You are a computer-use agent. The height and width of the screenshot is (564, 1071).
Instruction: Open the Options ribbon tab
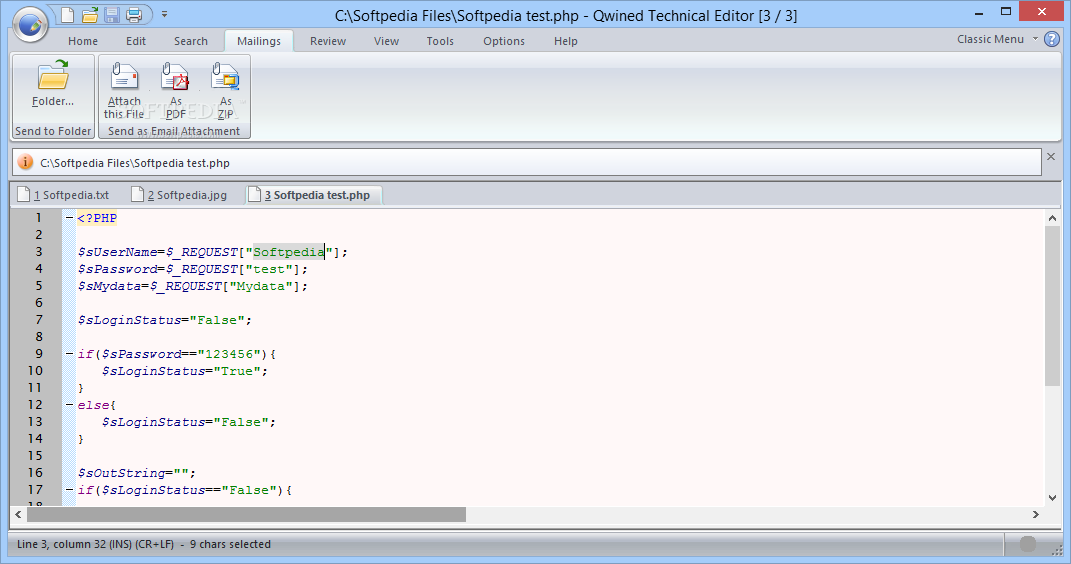tap(503, 41)
